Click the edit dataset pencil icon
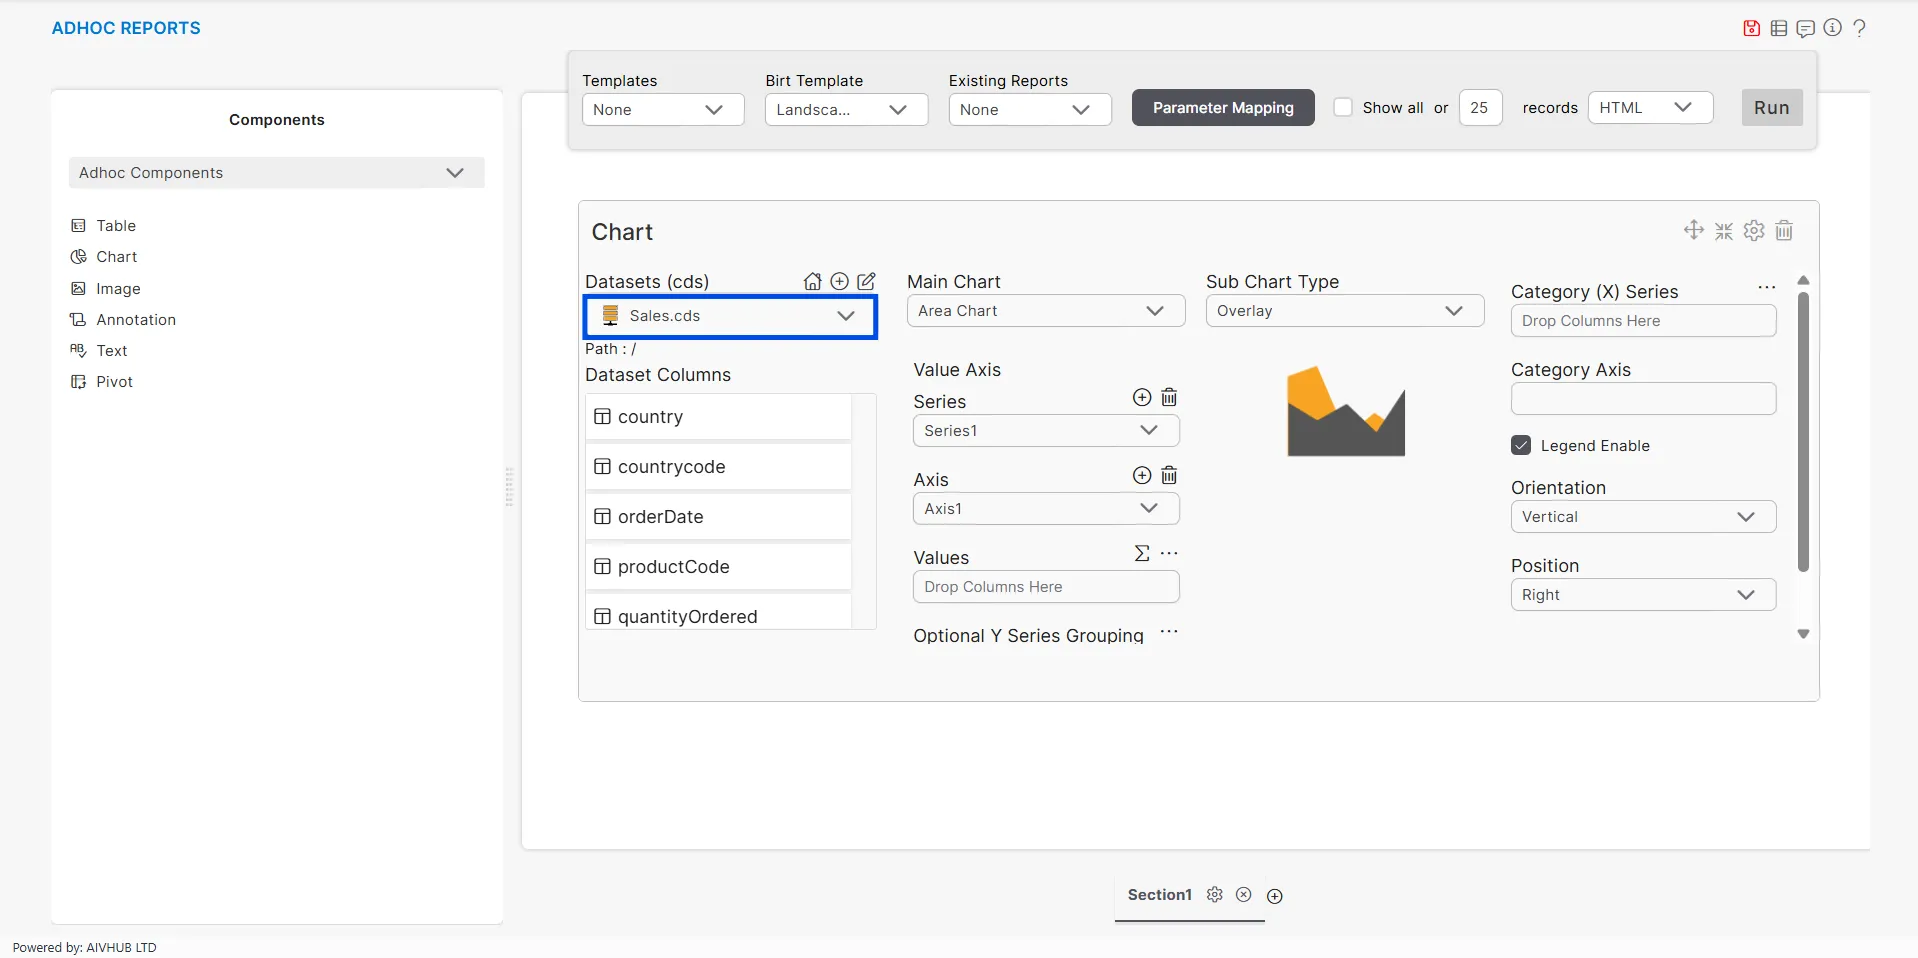This screenshot has height=958, width=1918. tap(866, 282)
